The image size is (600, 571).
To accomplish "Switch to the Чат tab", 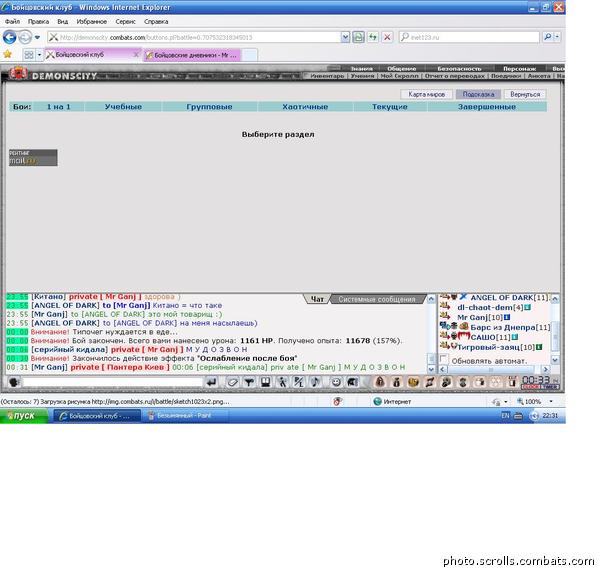I will tap(317, 299).
